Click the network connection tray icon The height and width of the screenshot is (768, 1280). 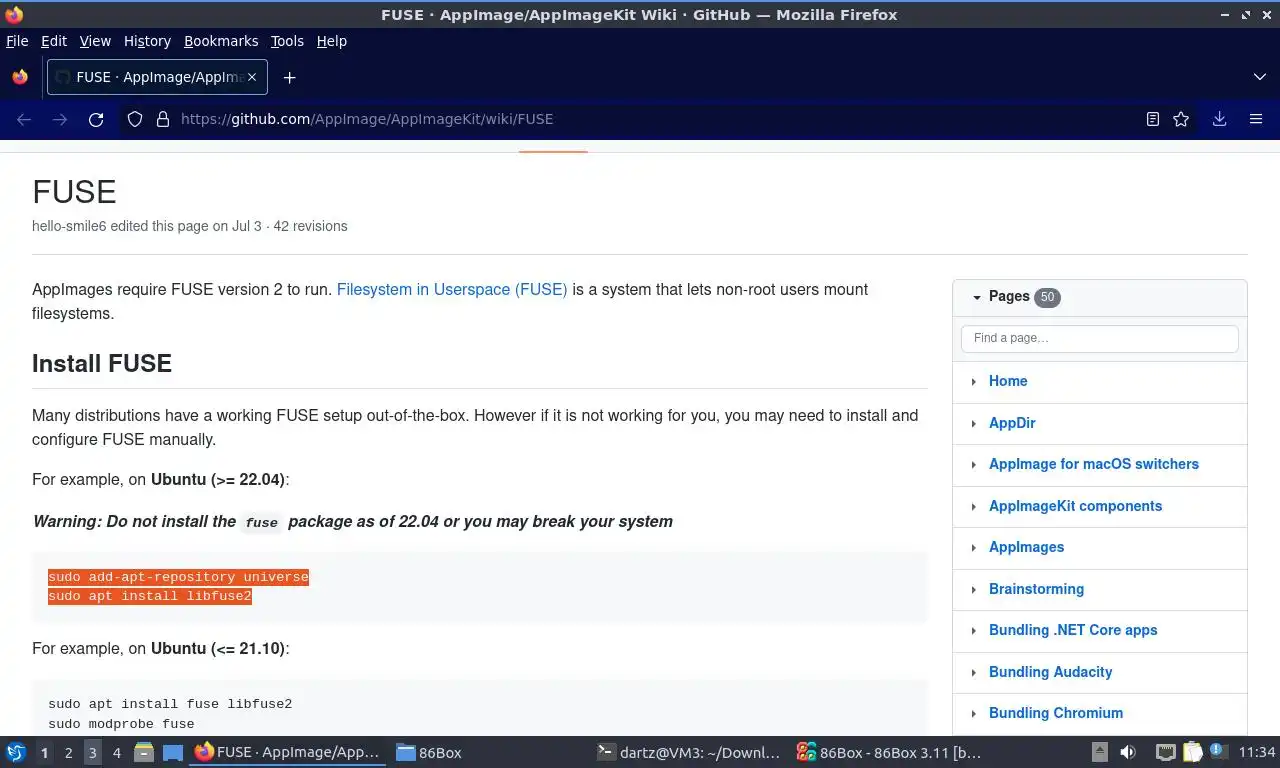(x=1165, y=752)
